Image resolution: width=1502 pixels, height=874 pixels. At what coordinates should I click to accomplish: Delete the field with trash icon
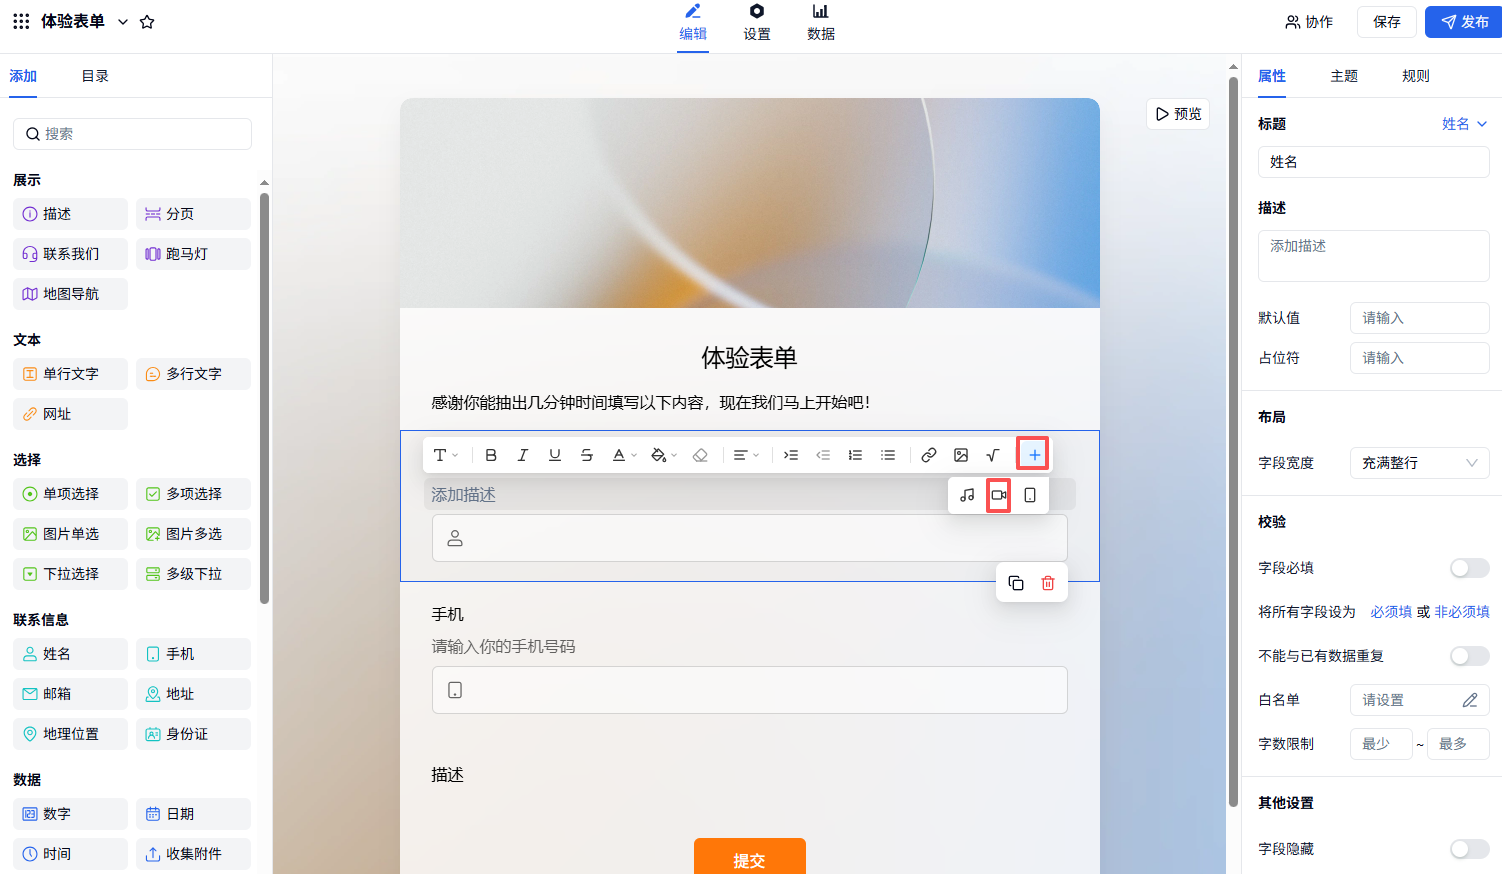[x=1048, y=583]
